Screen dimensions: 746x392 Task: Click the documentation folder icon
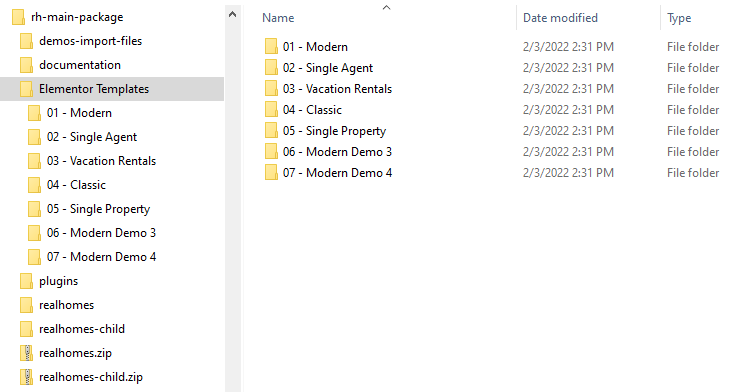[27, 65]
